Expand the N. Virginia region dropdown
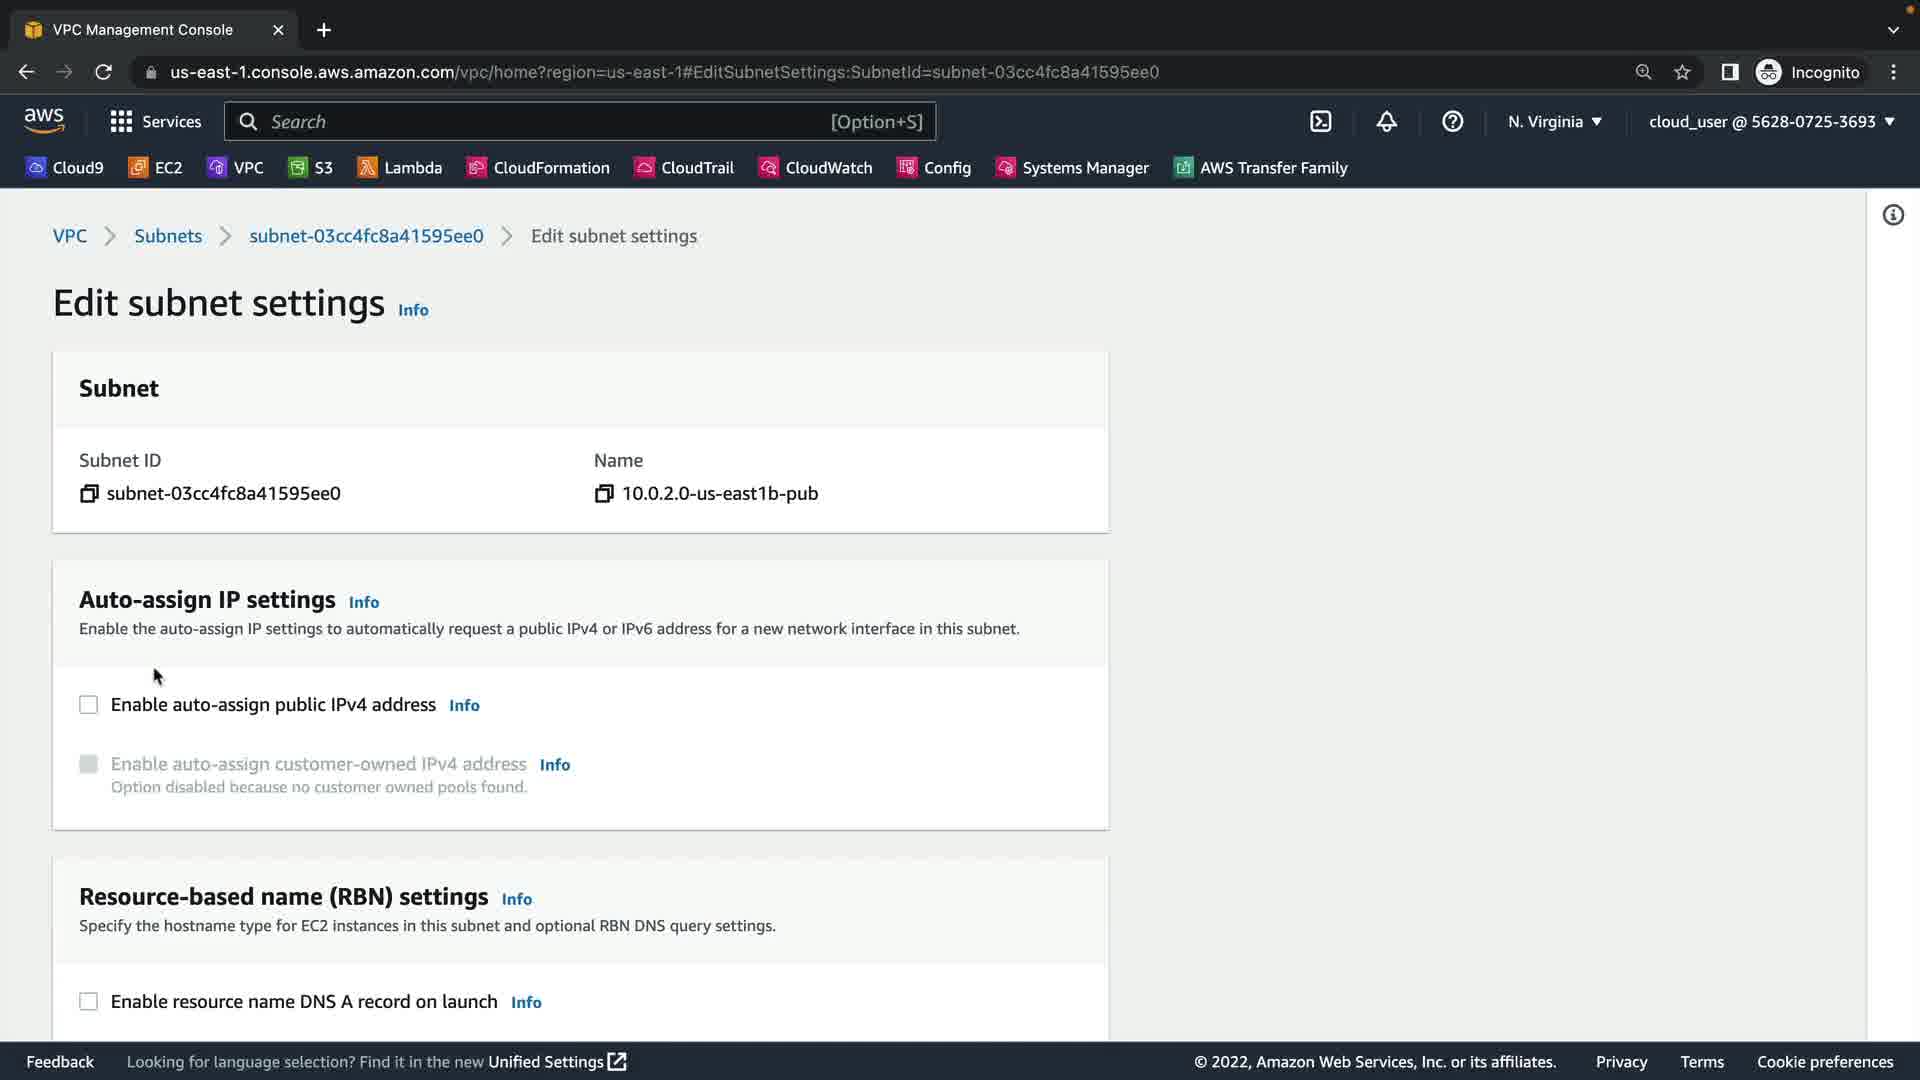Image resolution: width=1920 pixels, height=1080 pixels. (x=1555, y=122)
